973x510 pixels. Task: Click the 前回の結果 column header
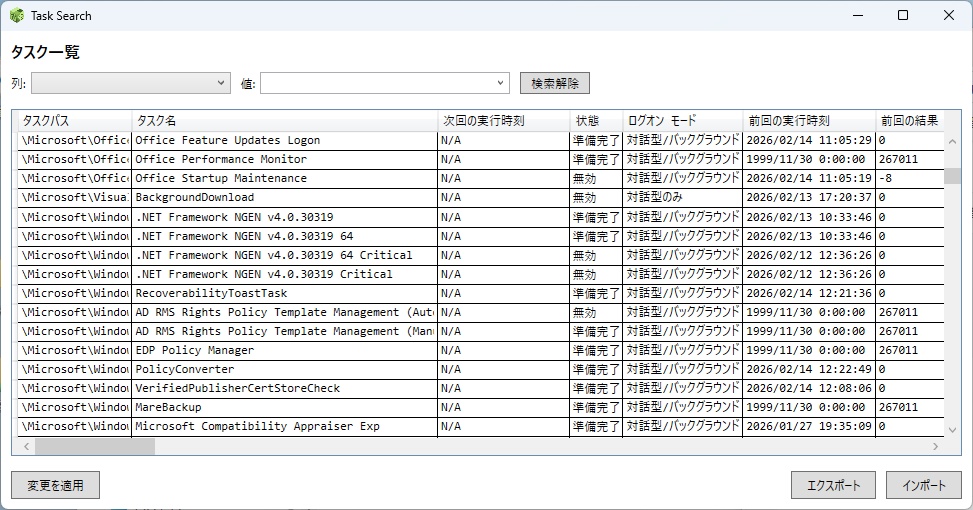910,120
